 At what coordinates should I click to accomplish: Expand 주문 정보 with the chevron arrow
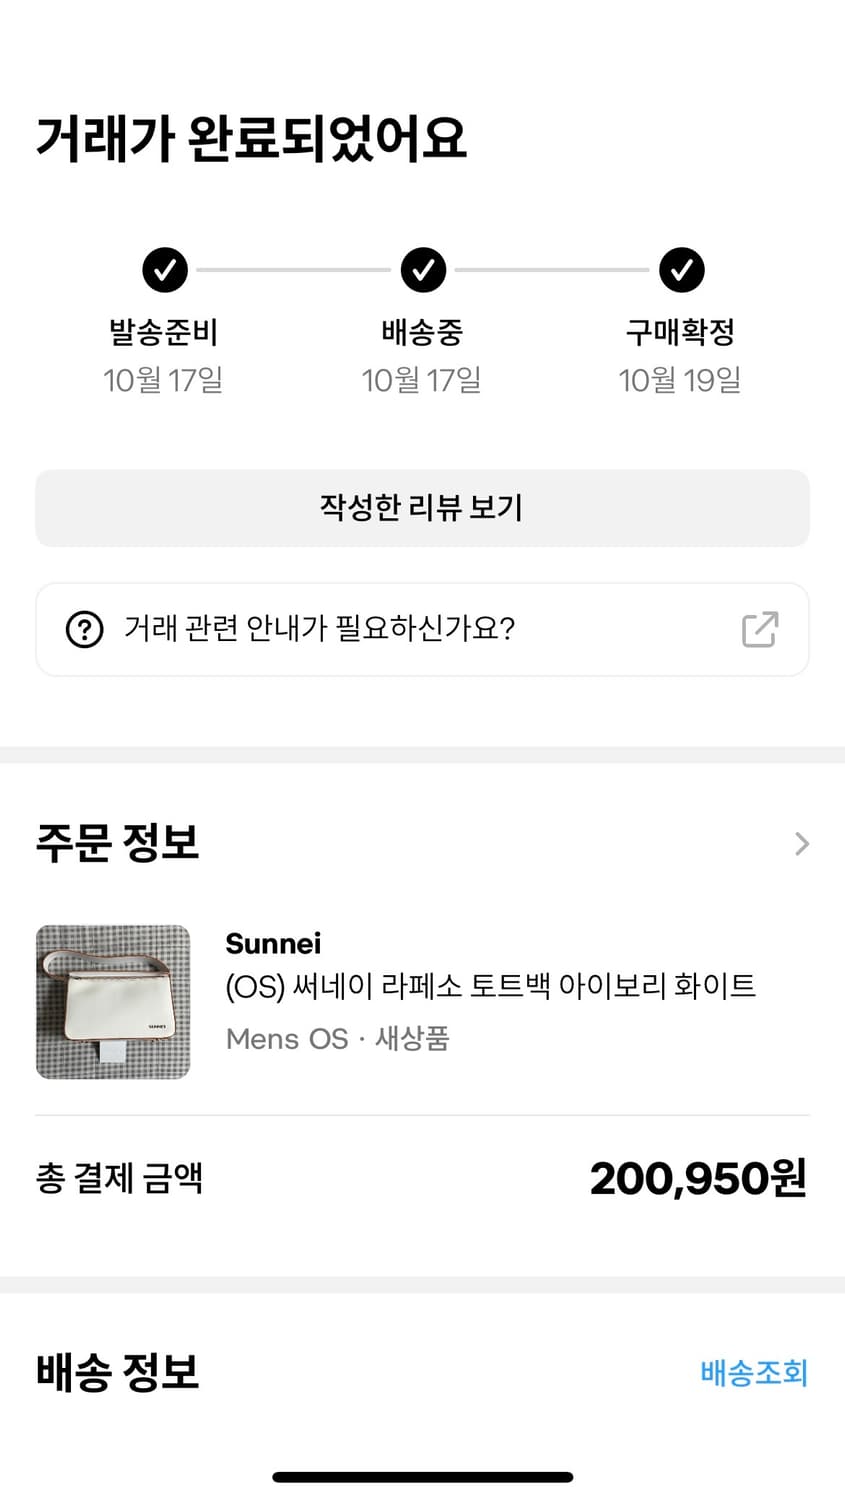tap(801, 844)
